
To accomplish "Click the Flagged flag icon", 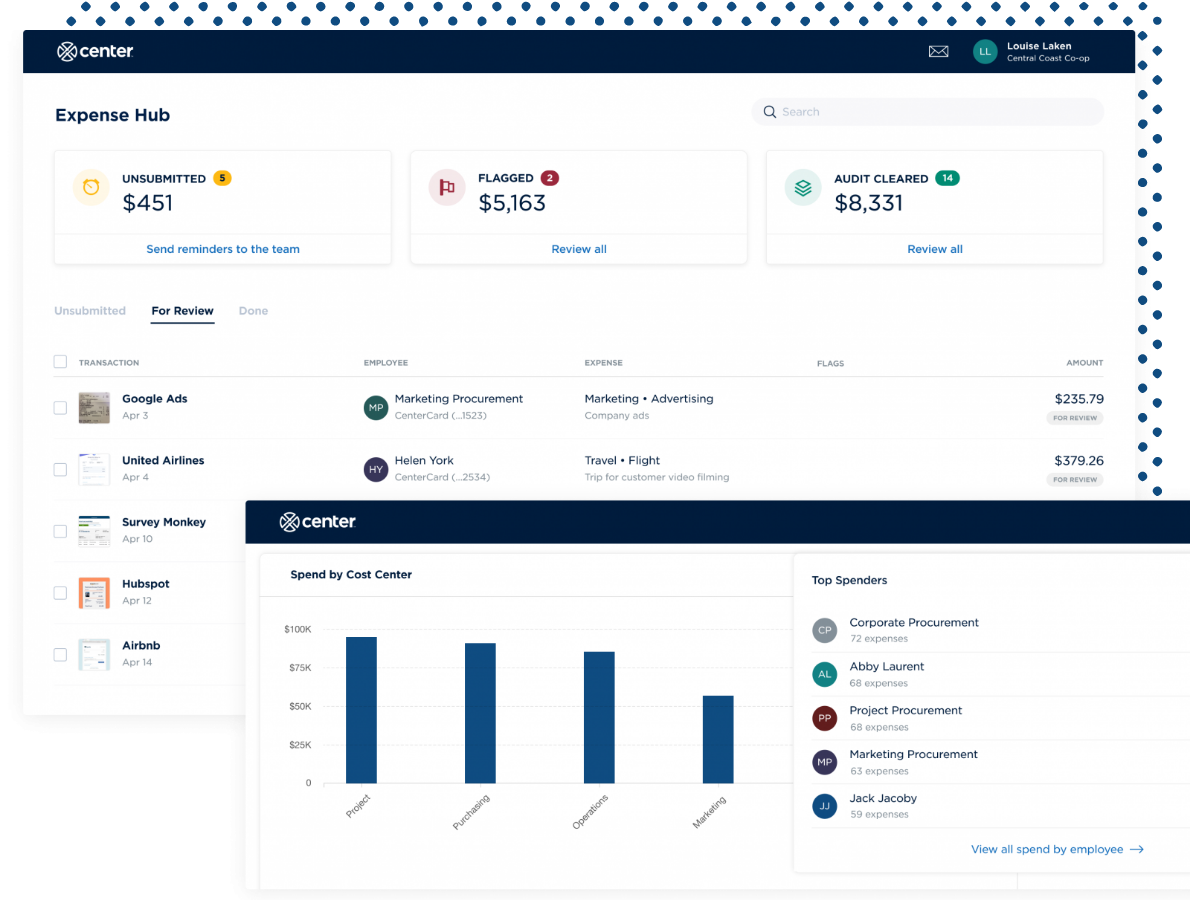I will tap(447, 187).
